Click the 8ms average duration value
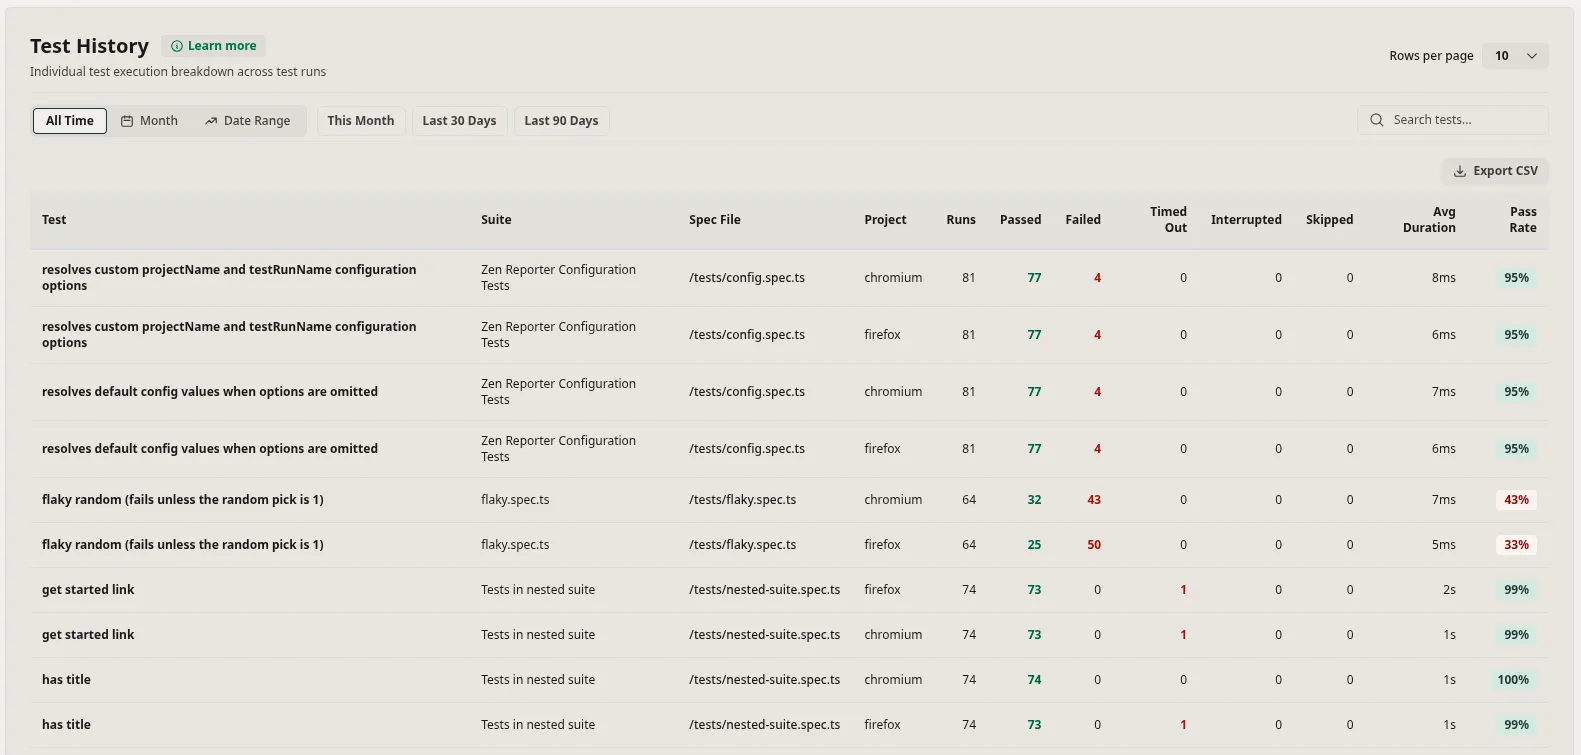The image size is (1581, 755). (x=1444, y=278)
